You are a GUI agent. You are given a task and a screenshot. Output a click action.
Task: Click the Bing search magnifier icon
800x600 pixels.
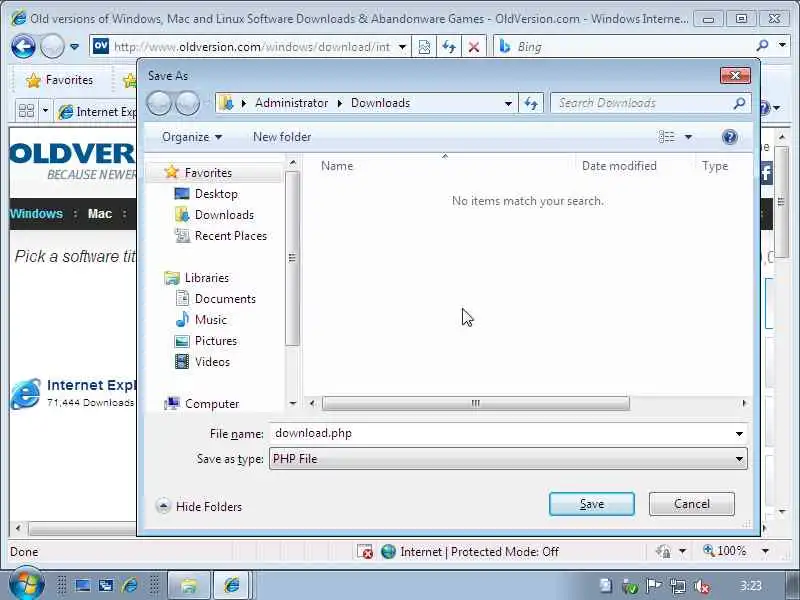click(x=762, y=46)
